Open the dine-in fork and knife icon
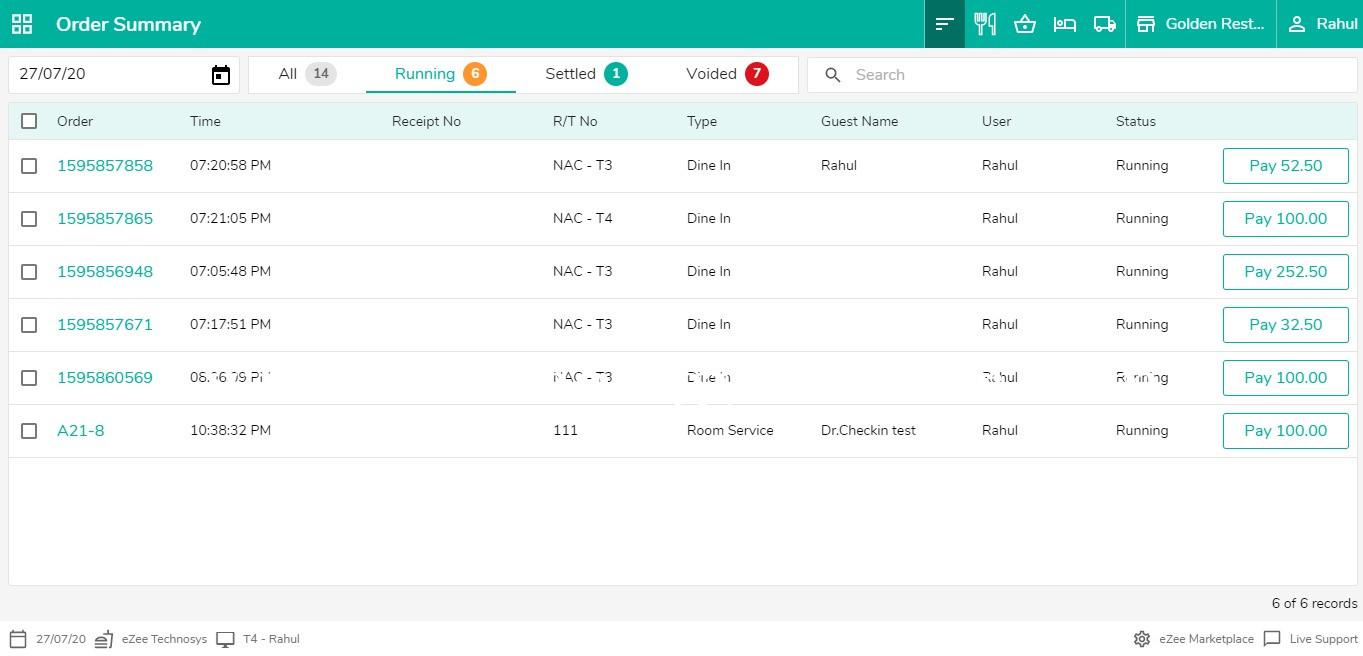Viewport: 1363px width, 656px height. (985, 24)
